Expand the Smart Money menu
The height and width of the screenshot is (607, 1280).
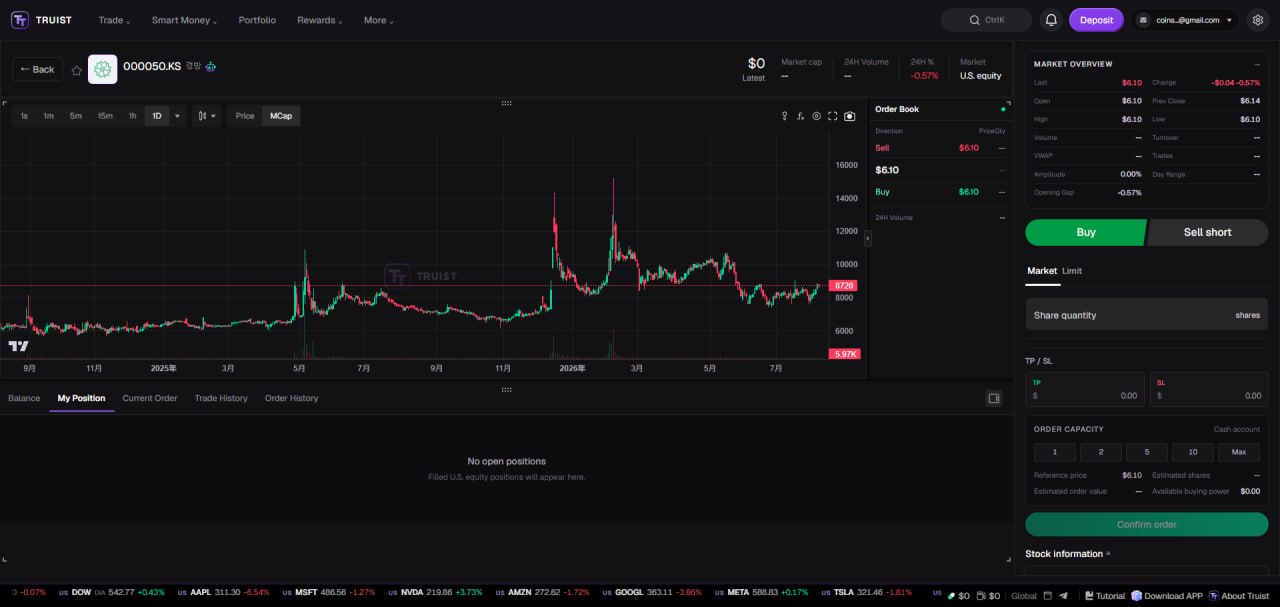coord(184,20)
